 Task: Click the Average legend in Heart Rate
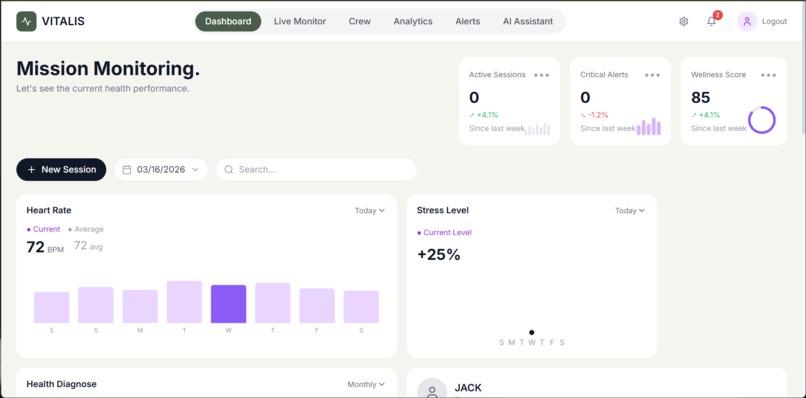[86, 229]
